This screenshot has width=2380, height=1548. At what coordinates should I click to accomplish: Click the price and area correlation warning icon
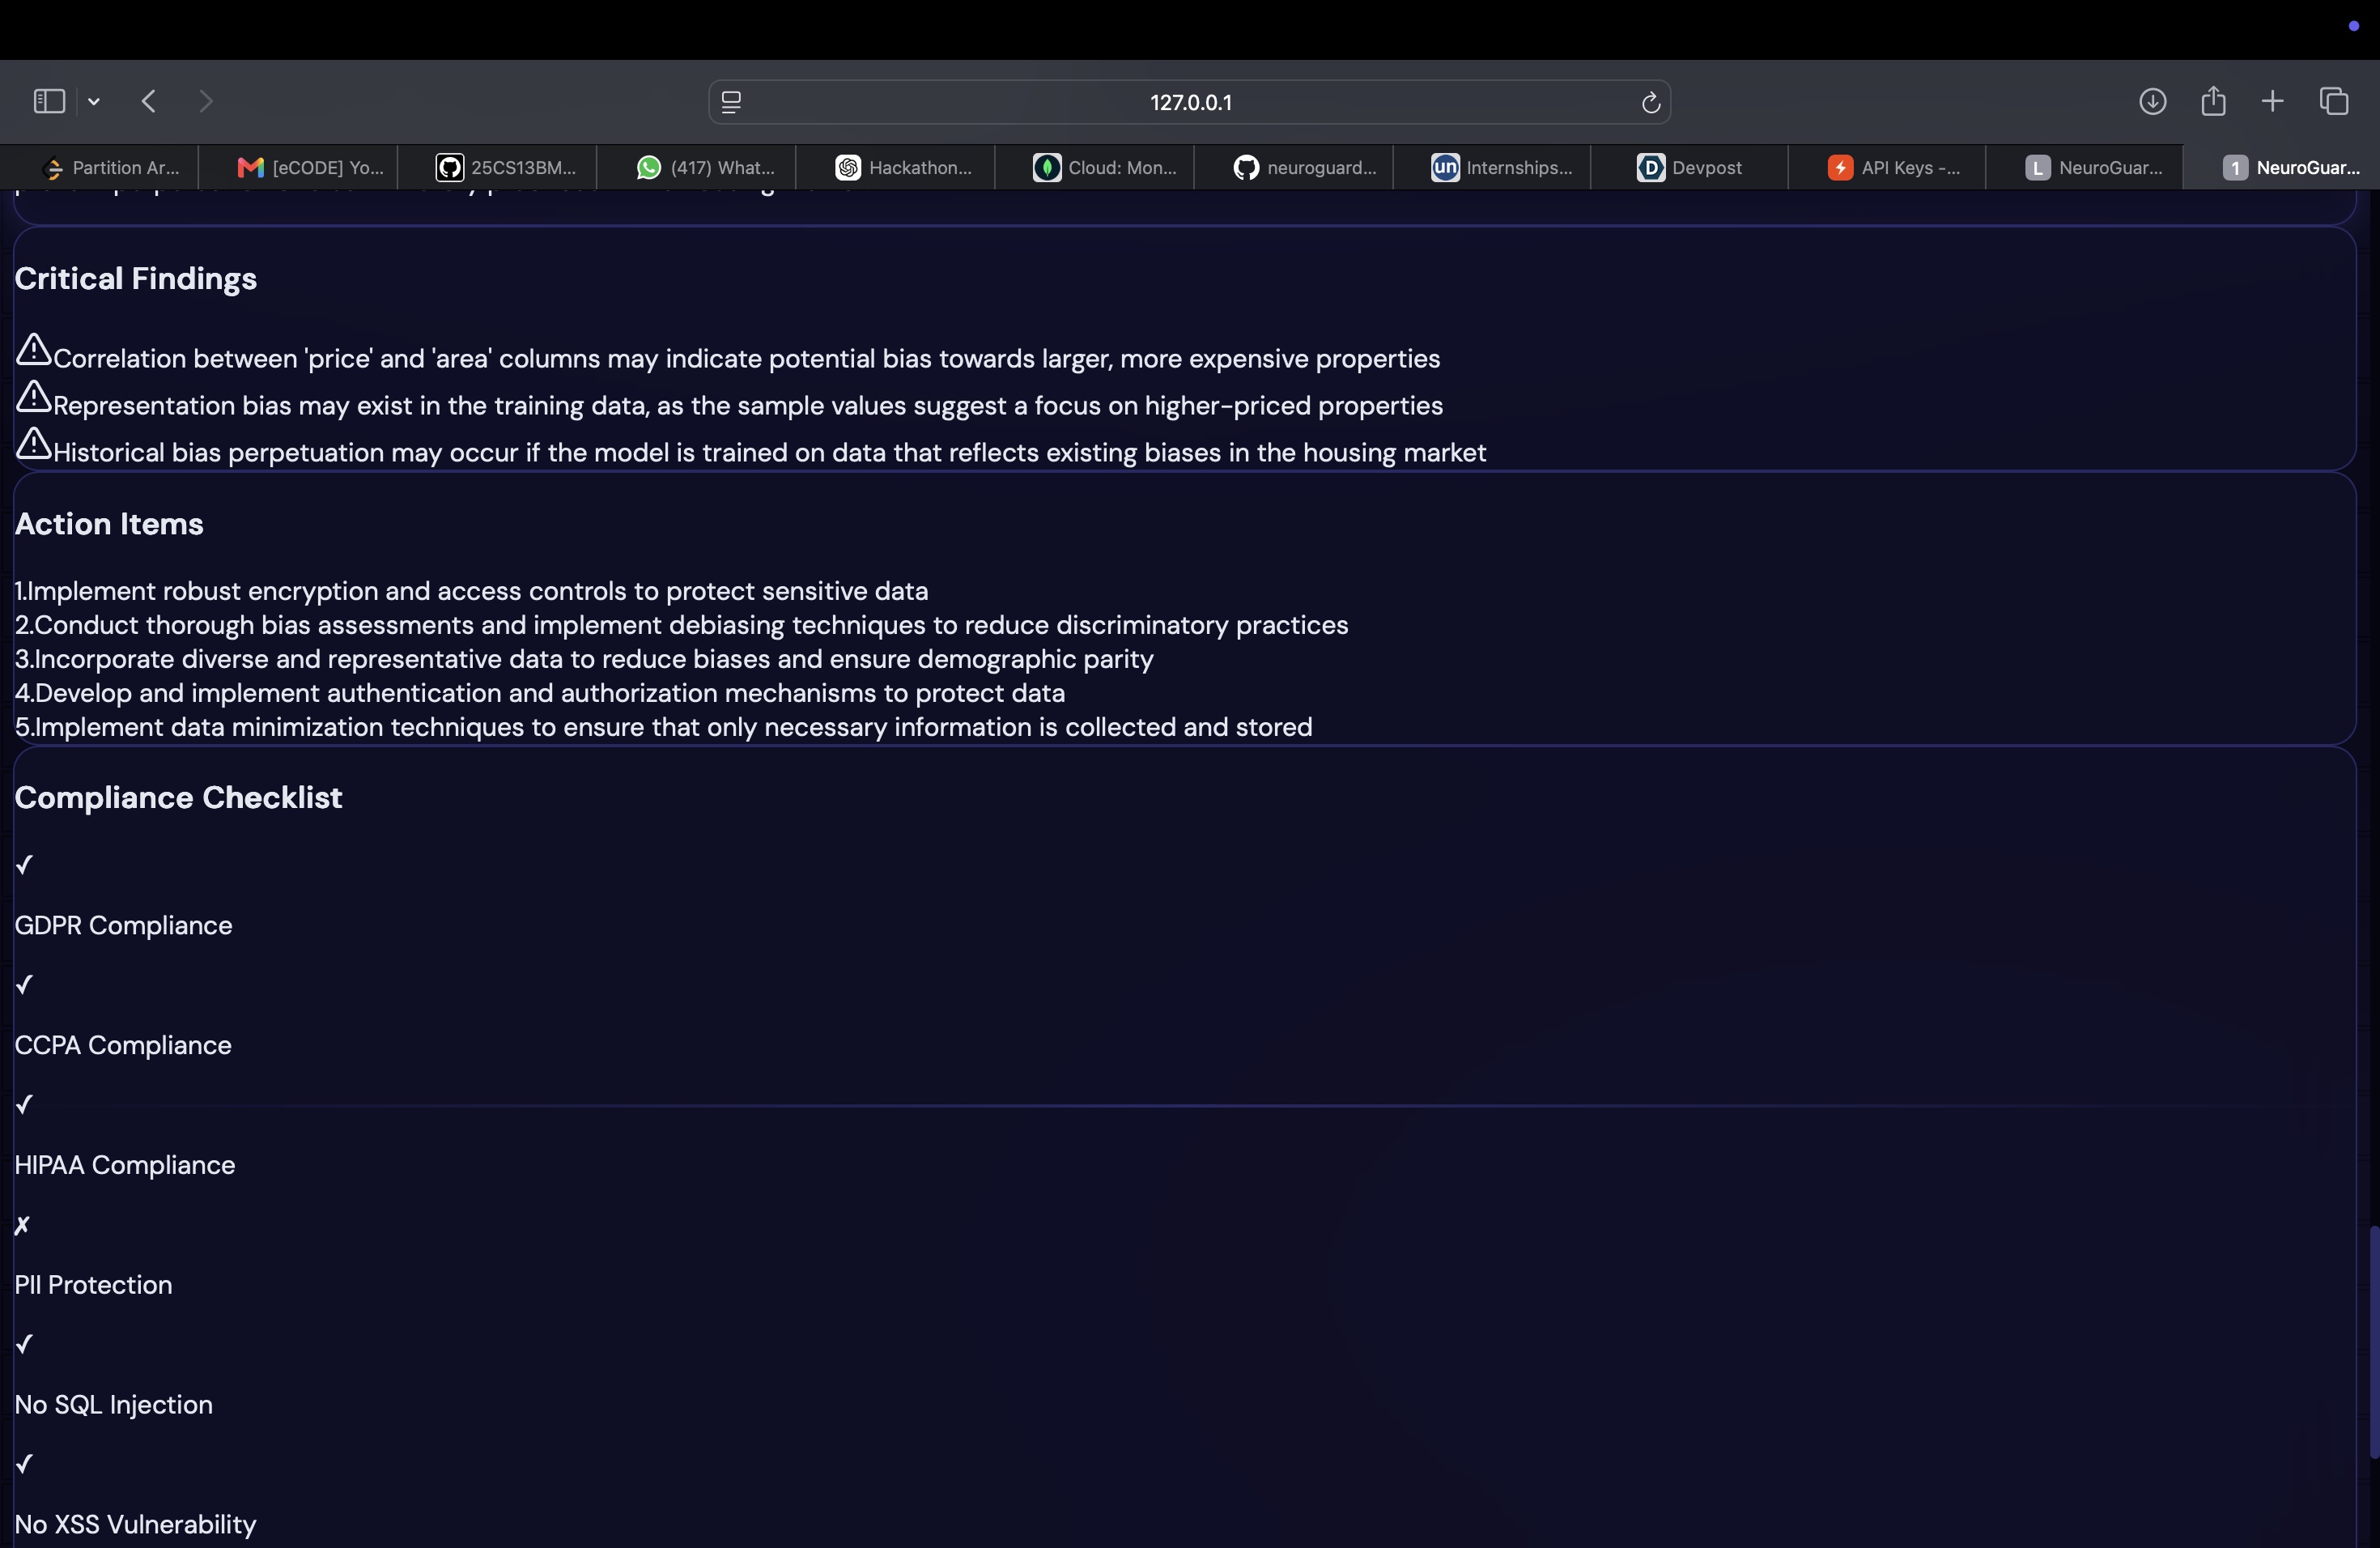coord(34,350)
